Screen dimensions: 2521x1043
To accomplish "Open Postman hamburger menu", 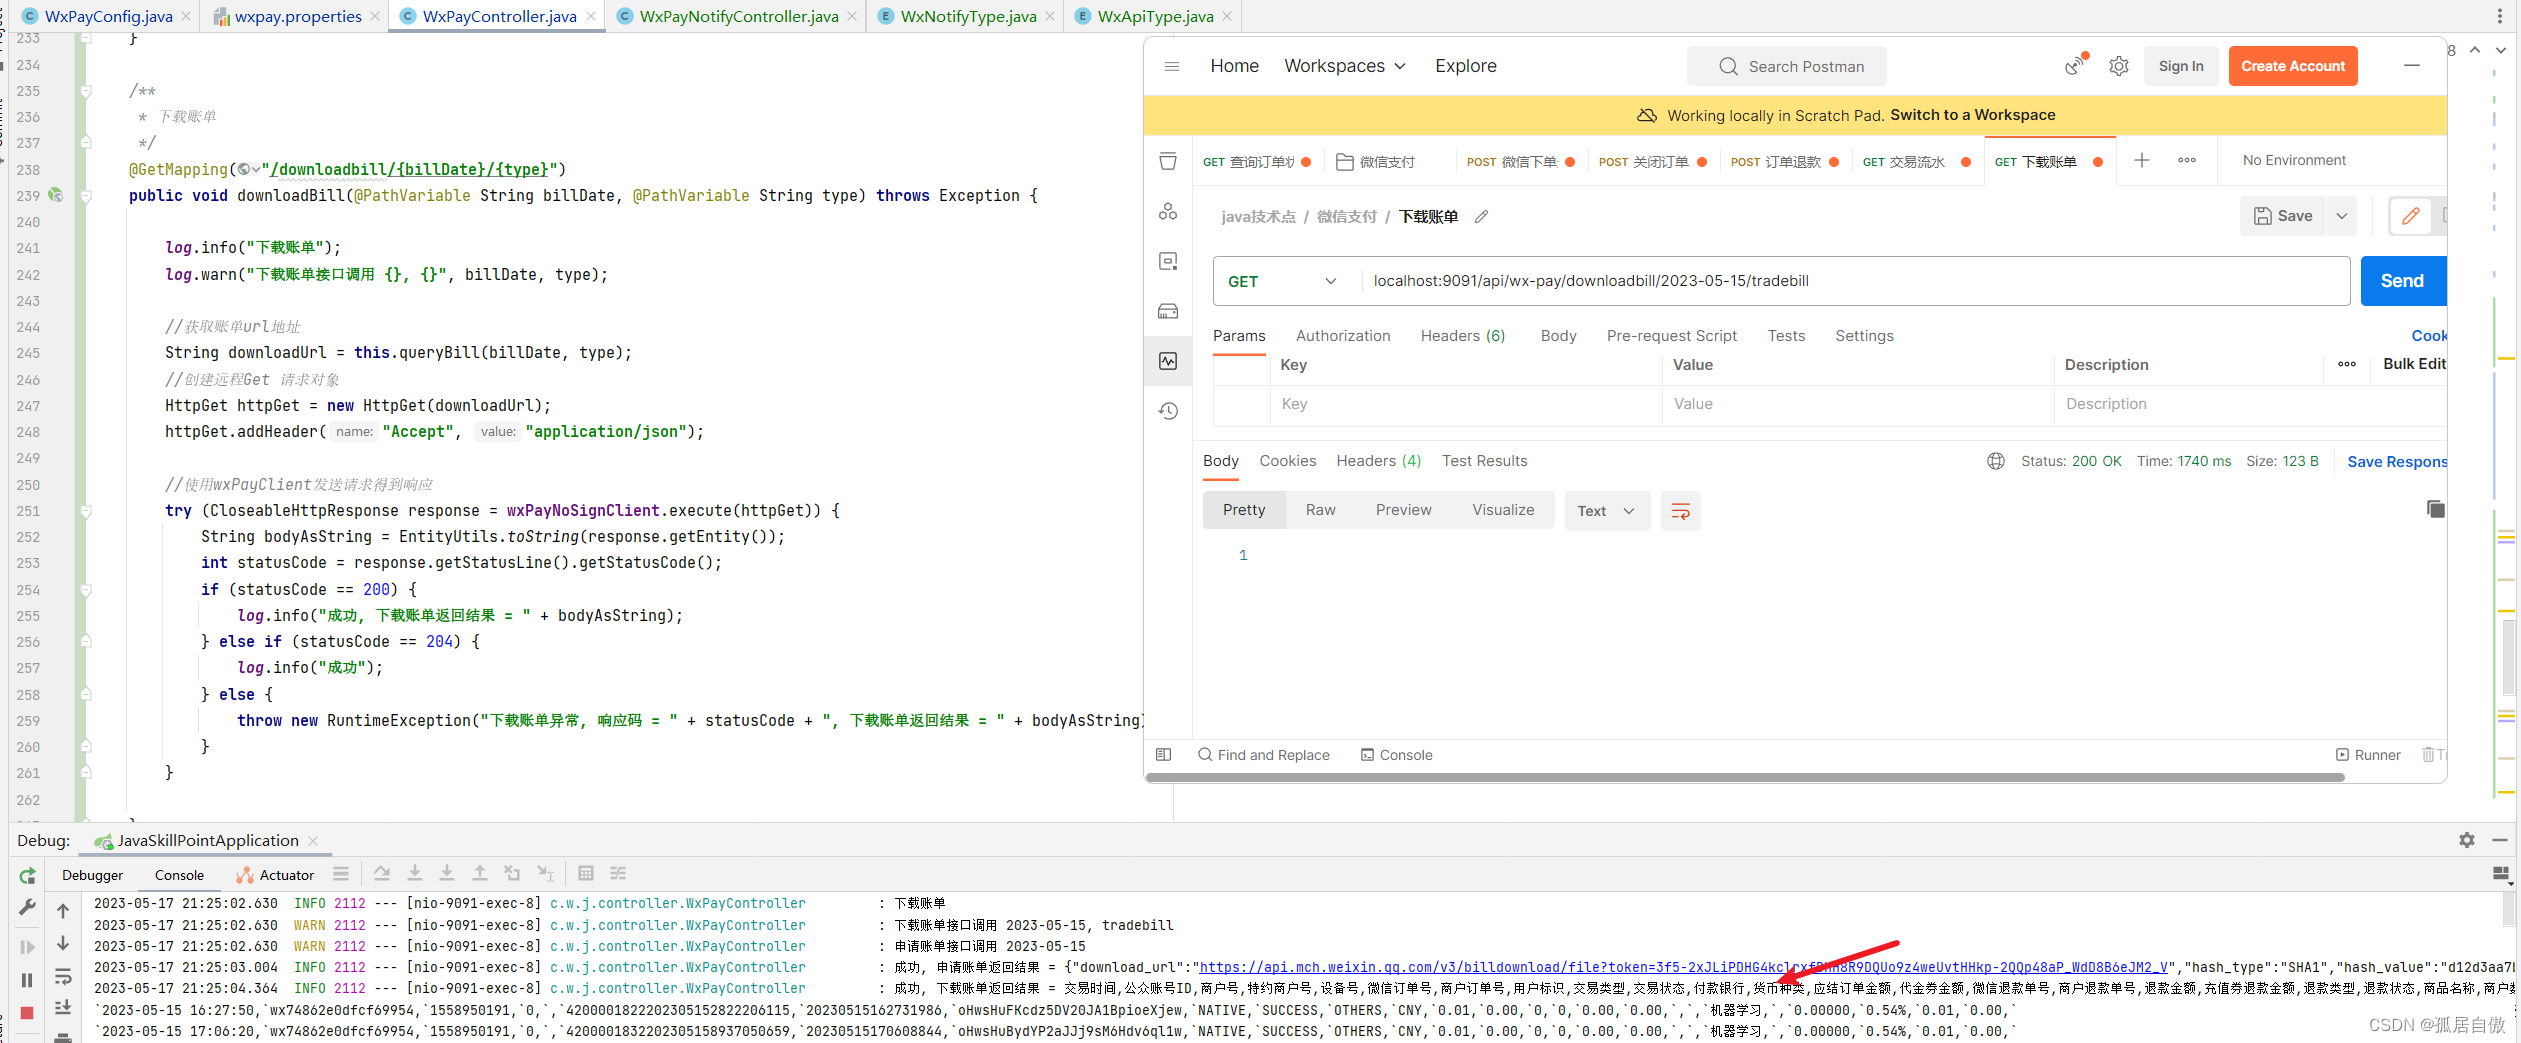I will click(x=1172, y=66).
